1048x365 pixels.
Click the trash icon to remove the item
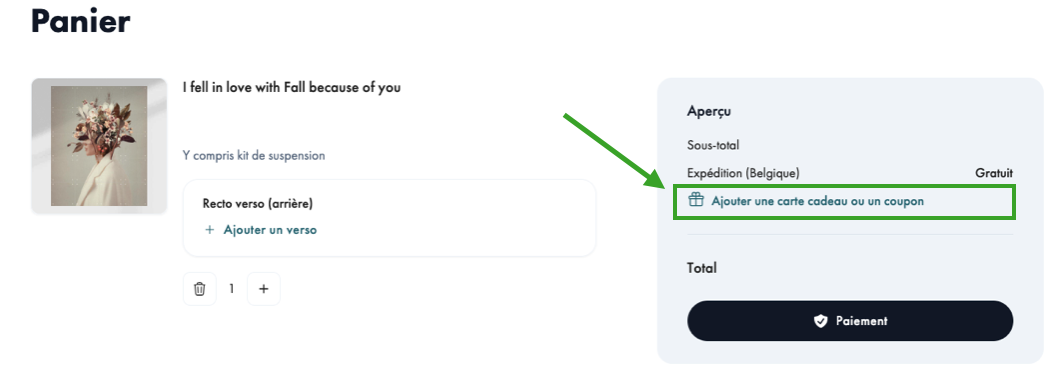pos(199,289)
